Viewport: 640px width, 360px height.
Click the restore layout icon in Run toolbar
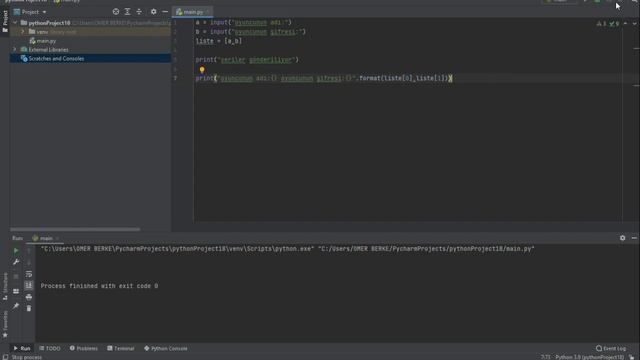pyautogui.click(x=16, y=291)
